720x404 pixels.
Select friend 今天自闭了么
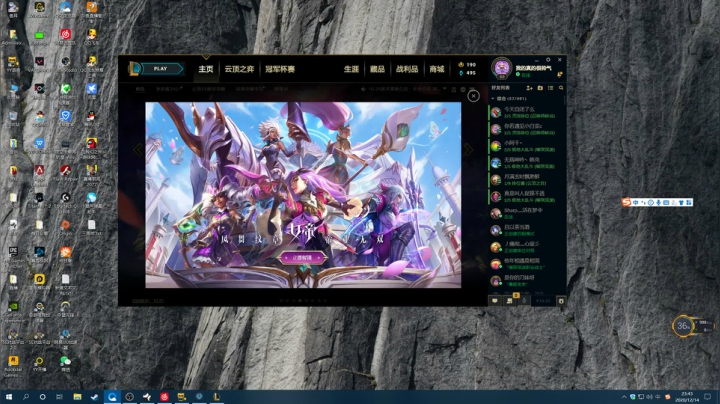pyautogui.click(x=526, y=112)
